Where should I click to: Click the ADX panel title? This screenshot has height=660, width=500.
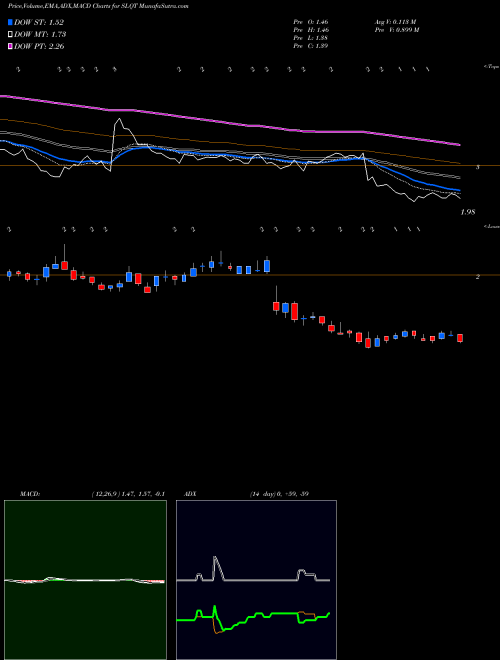pos(191,494)
